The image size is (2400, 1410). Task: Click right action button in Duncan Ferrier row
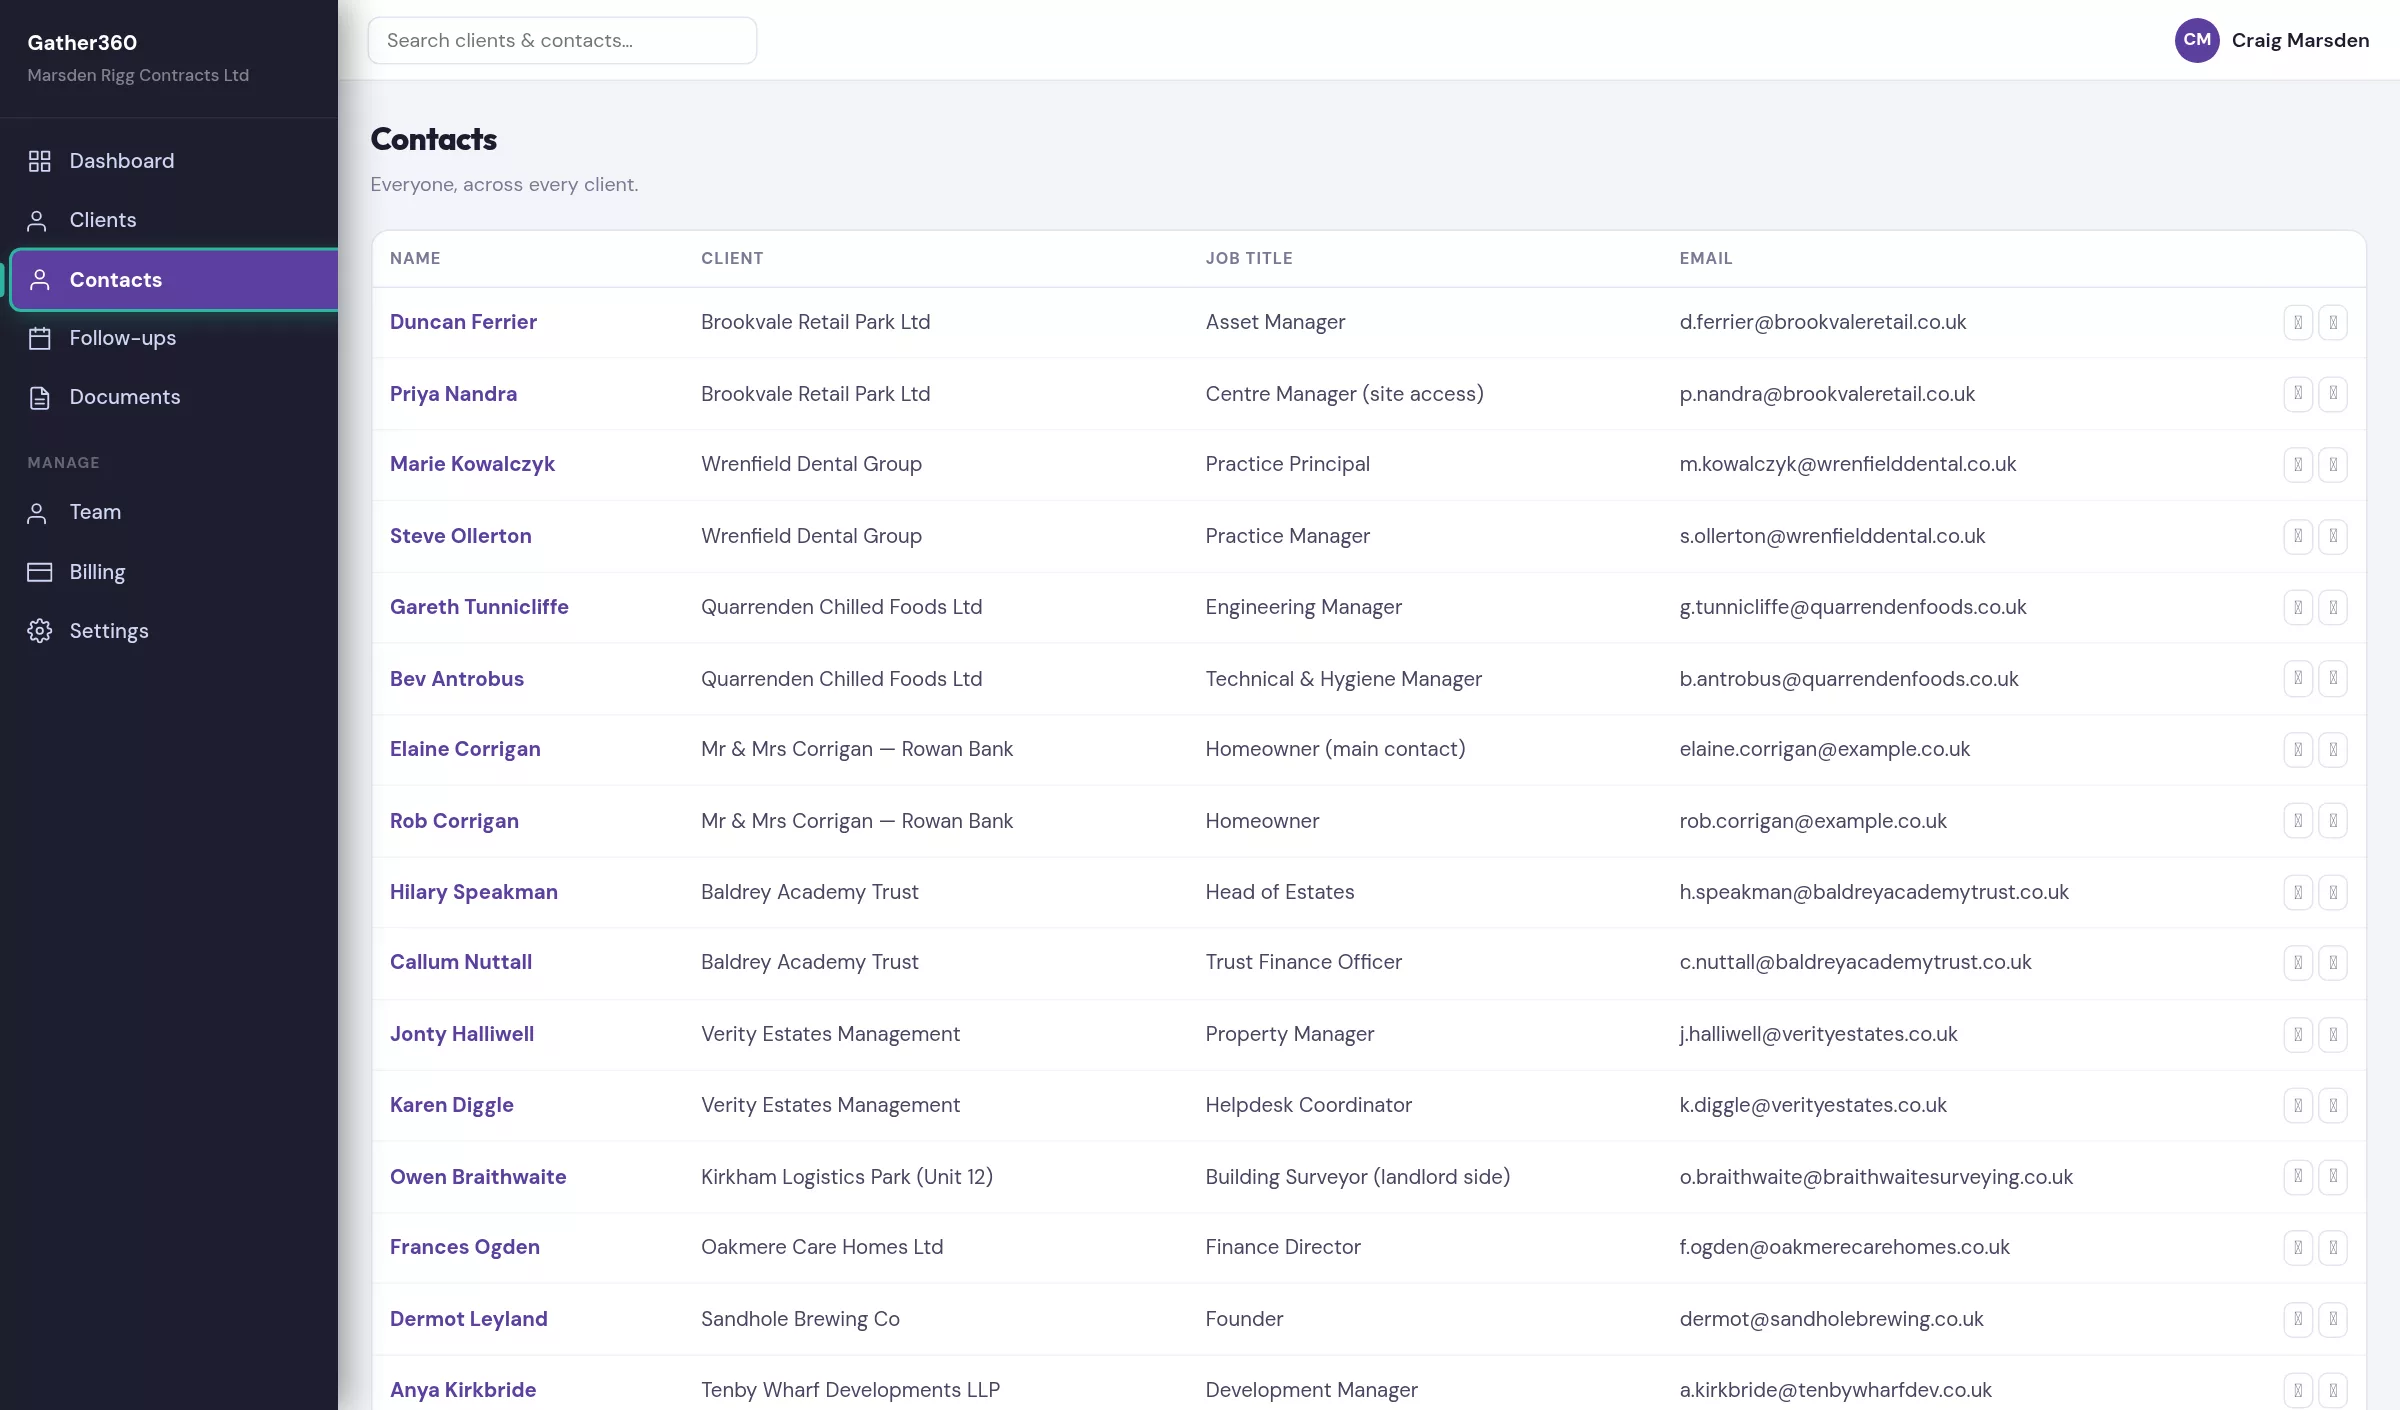[2333, 322]
